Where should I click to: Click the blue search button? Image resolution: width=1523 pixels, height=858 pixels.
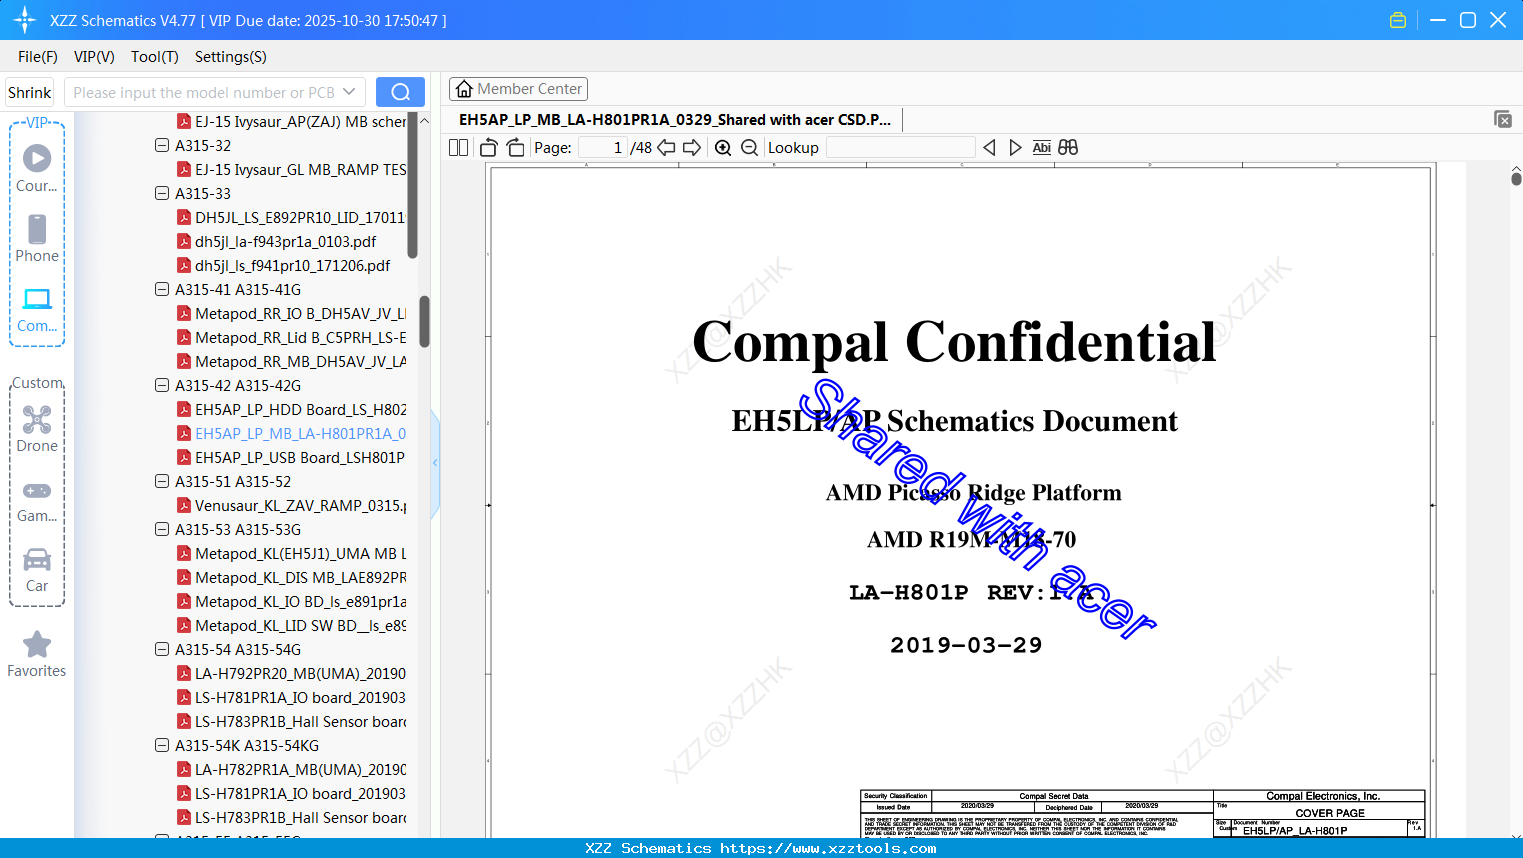[x=400, y=92]
